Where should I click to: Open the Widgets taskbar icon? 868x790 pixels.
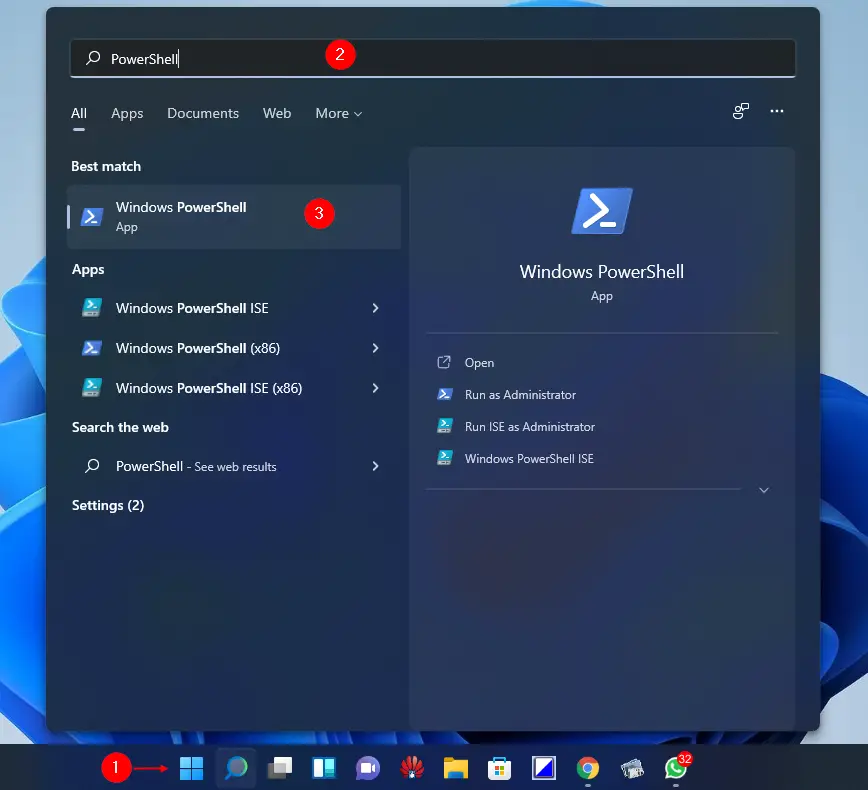[x=324, y=768]
